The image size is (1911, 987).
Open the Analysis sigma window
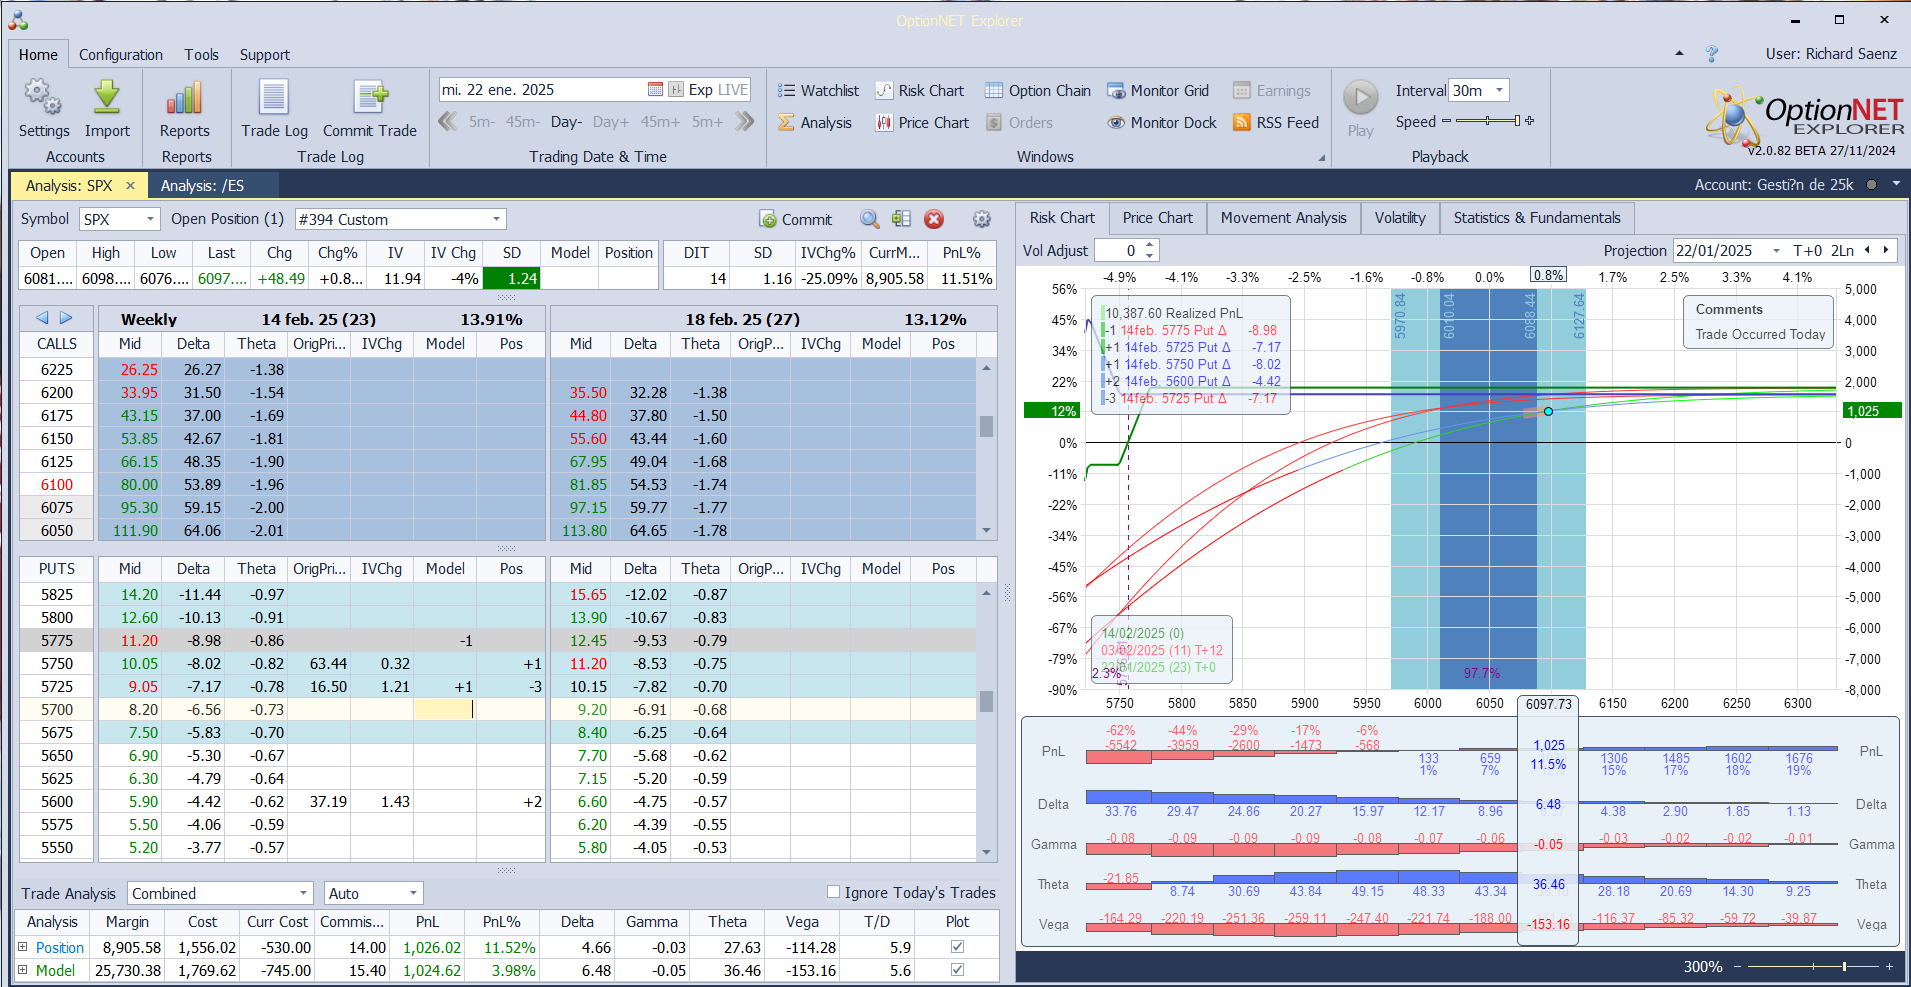(x=815, y=123)
